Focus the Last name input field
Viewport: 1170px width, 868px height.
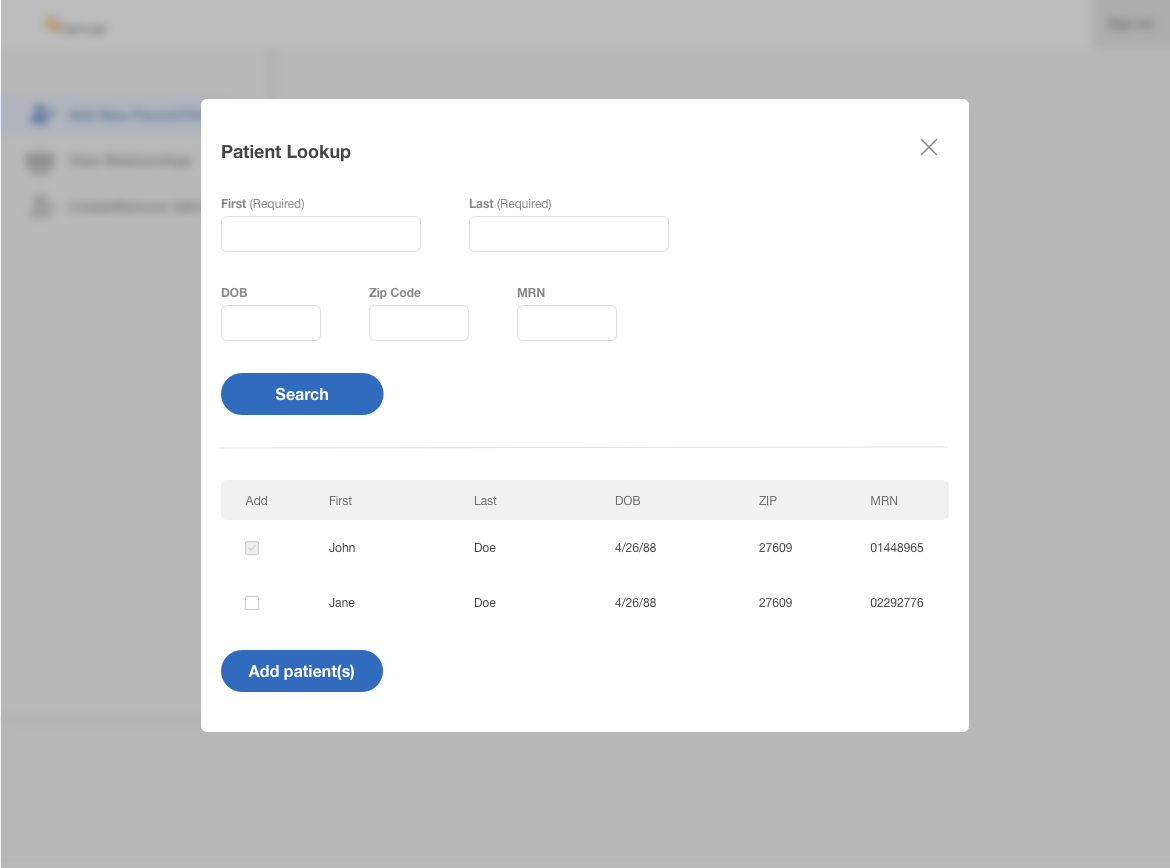tap(568, 234)
